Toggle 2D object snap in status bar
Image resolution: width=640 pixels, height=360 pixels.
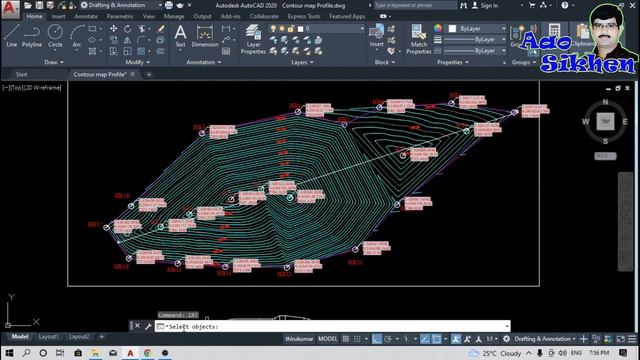tap(436, 339)
